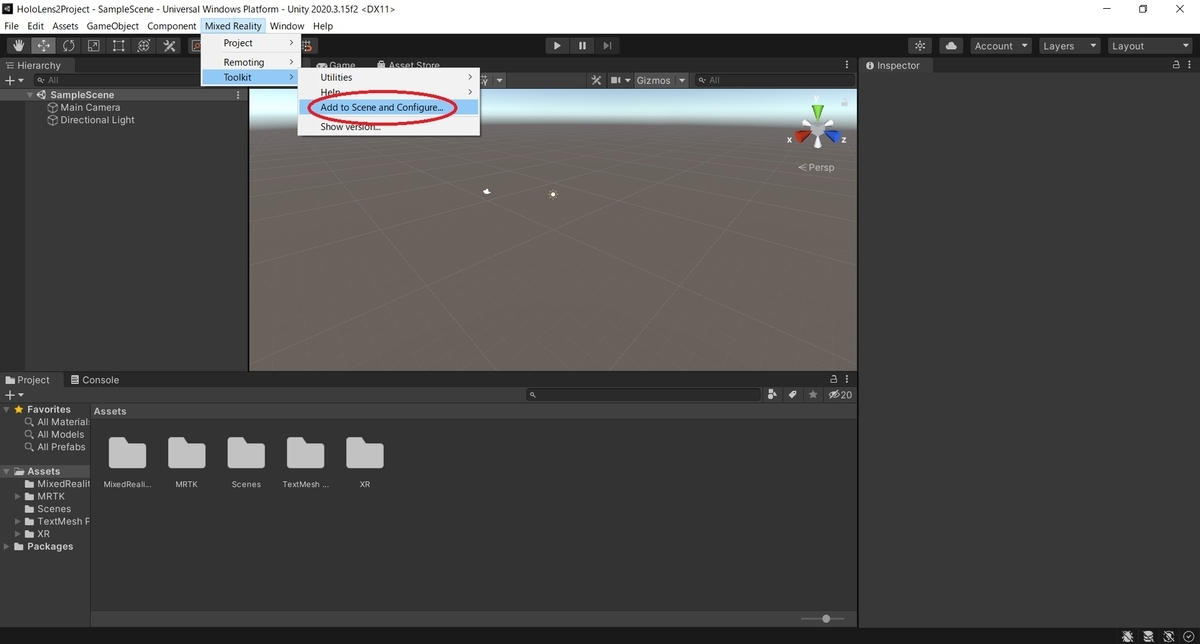
Task: Open the Account dropdown
Action: (x=1001, y=46)
